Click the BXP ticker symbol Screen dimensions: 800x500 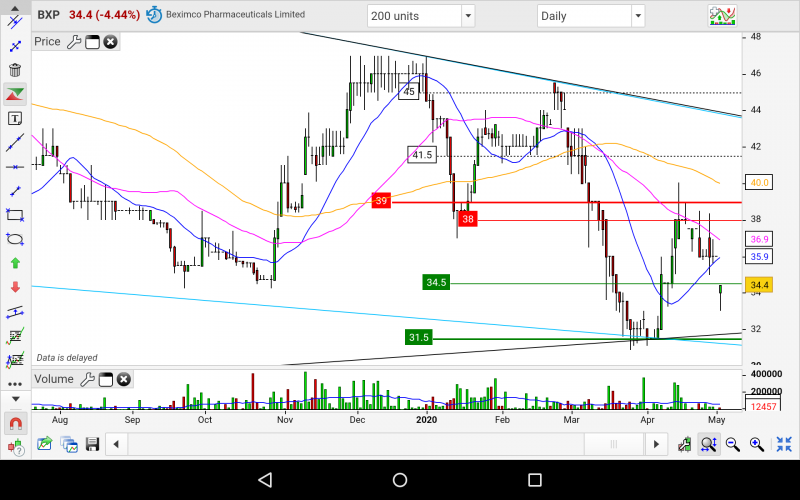(47, 15)
